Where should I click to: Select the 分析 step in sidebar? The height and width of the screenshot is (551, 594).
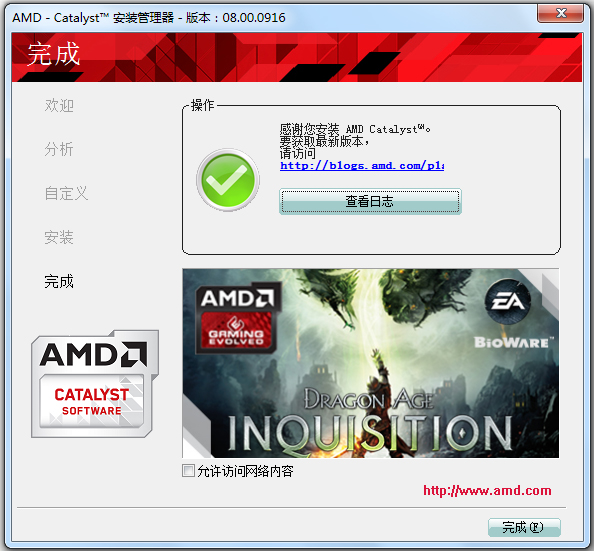click(x=59, y=149)
